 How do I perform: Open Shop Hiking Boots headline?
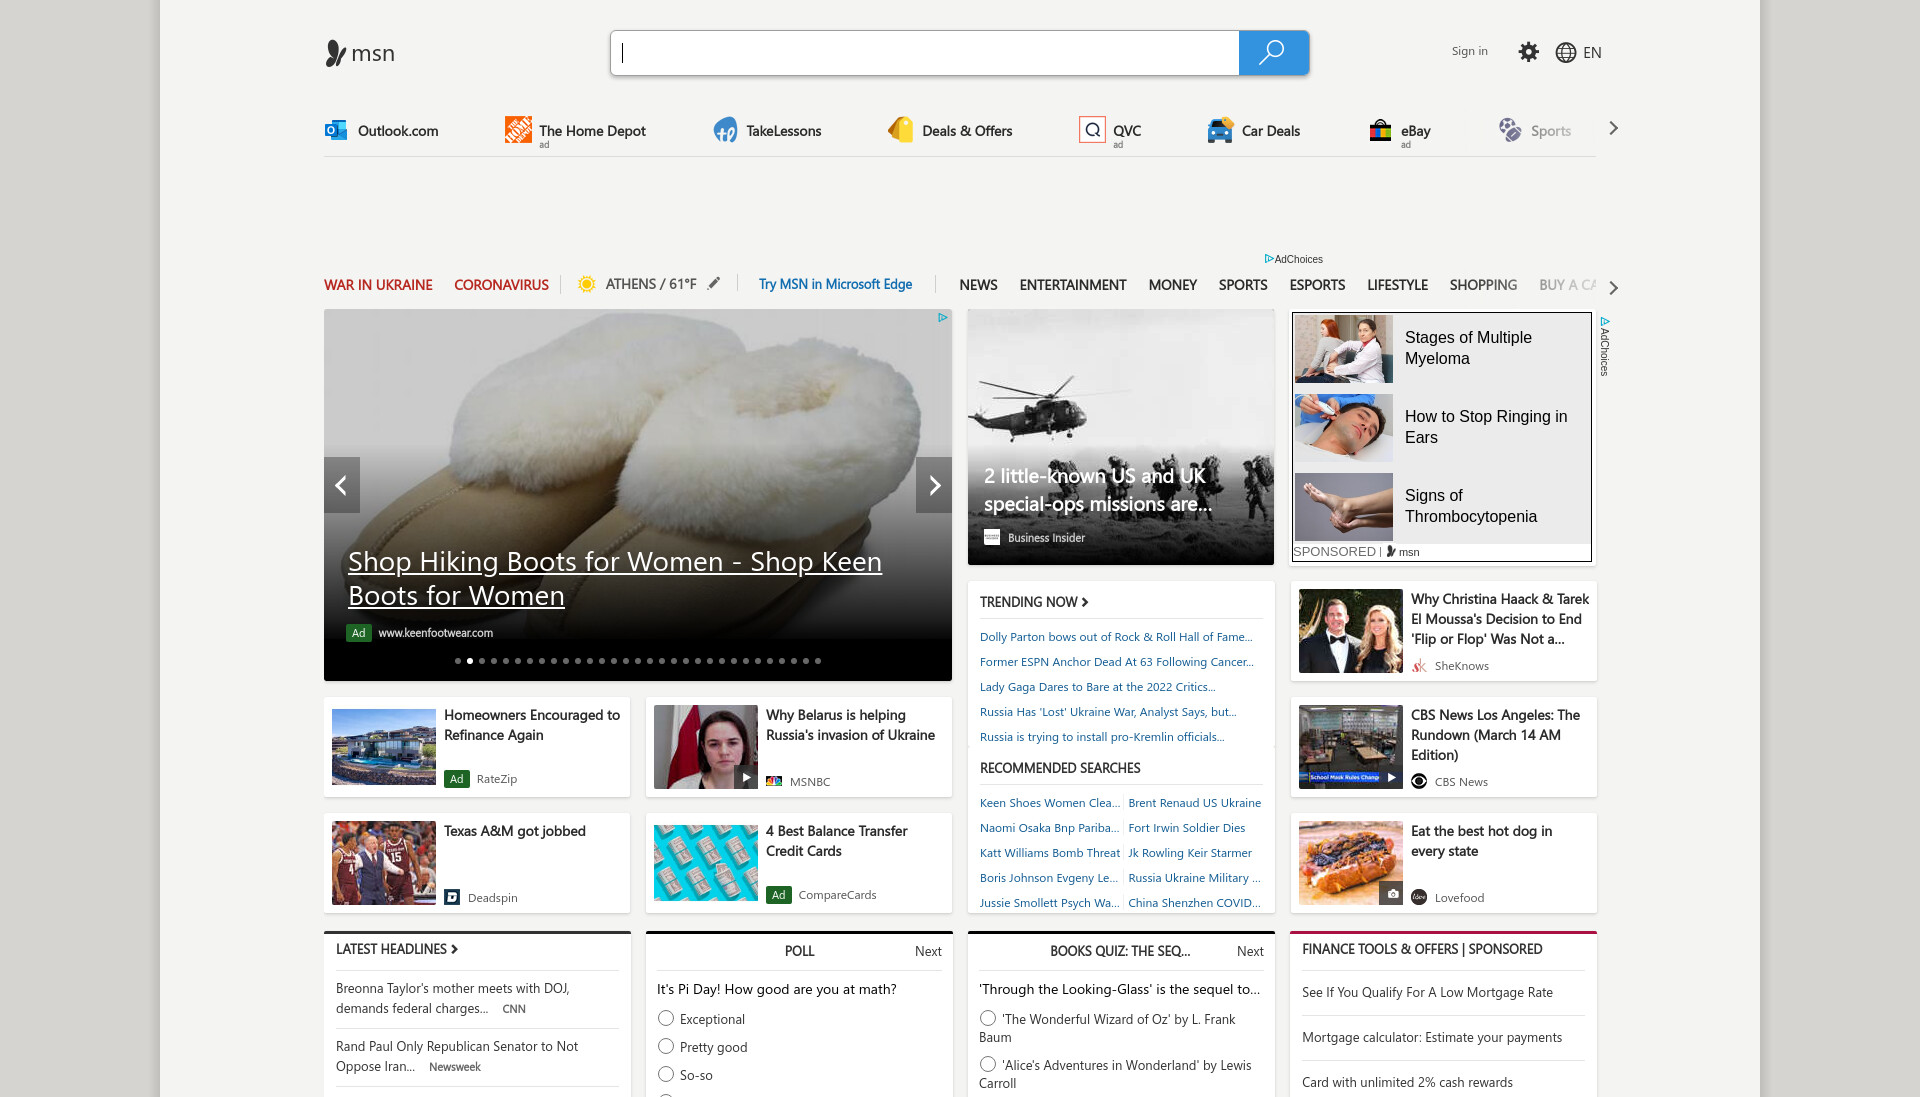615,578
